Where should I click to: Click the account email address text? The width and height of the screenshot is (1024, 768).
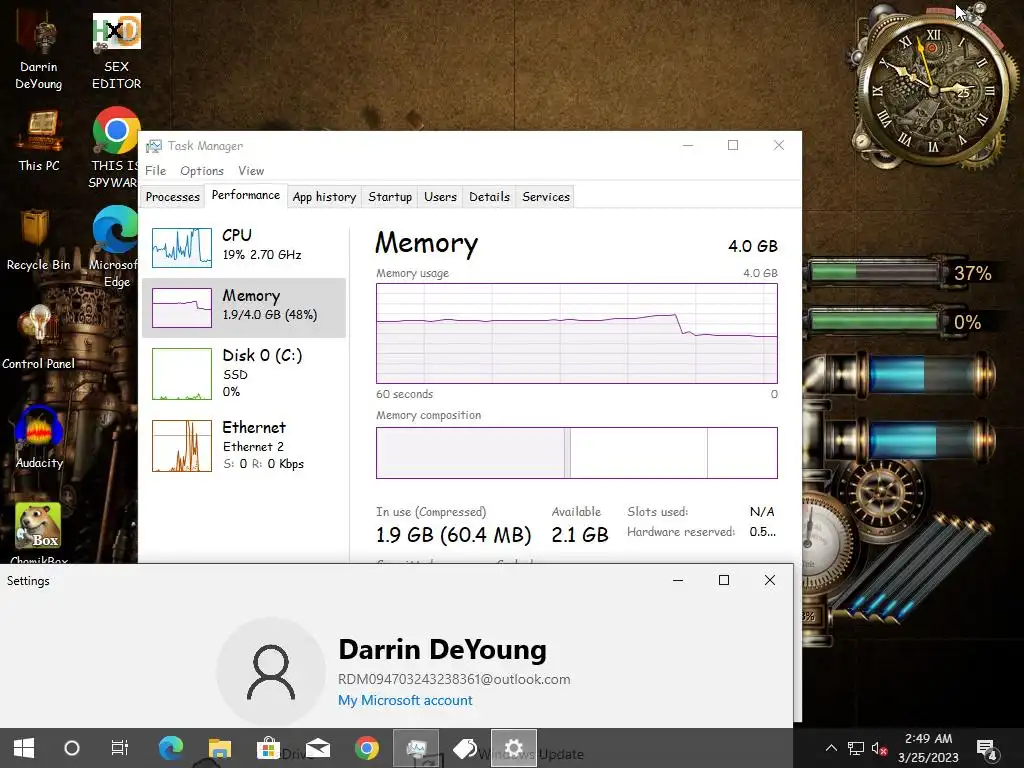pos(454,679)
